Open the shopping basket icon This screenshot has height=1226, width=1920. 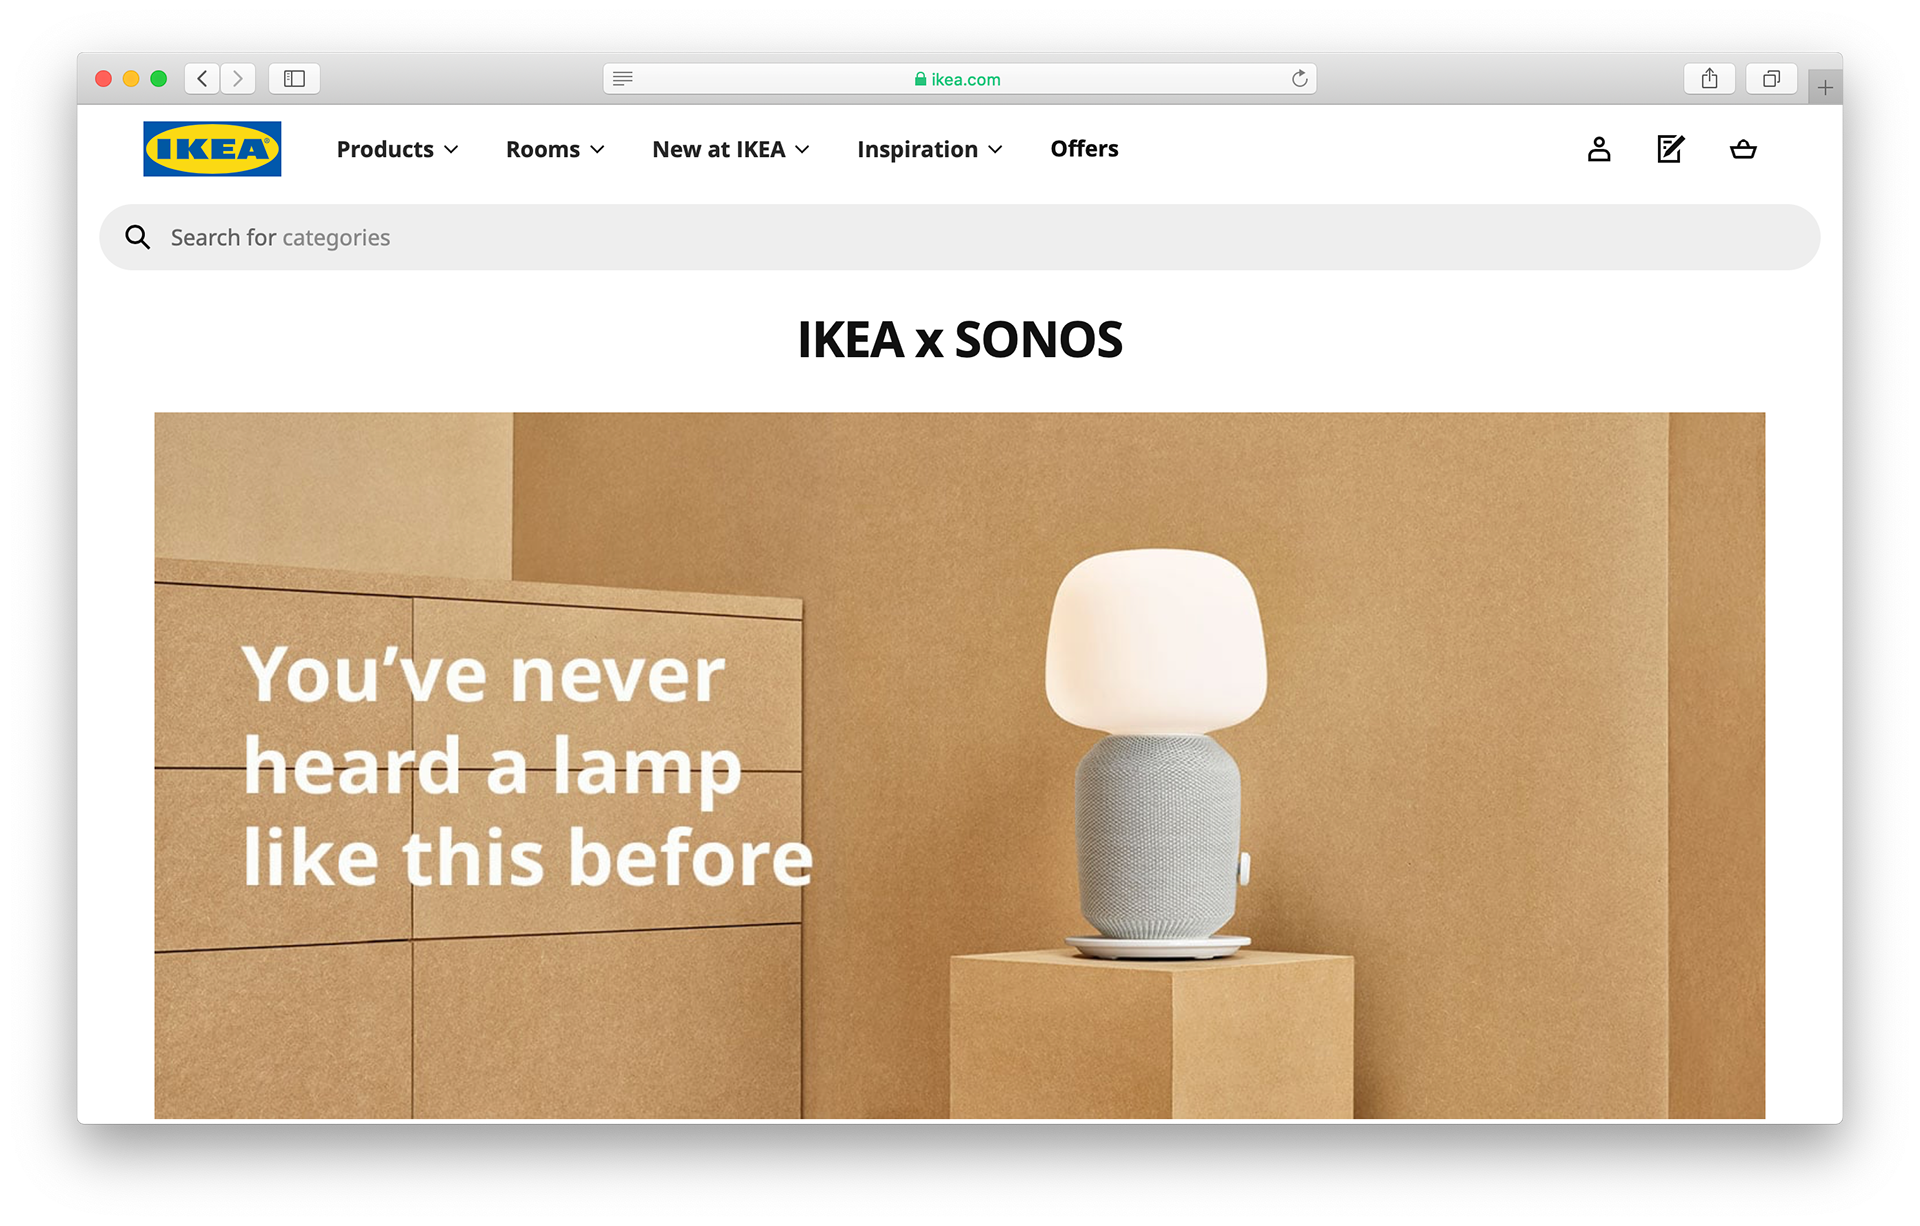point(1743,149)
